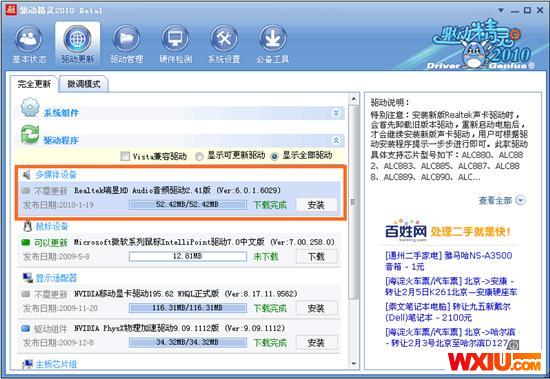This screenshot has width=550, height=379.
Task: Install the NVIDIA PhysX 9.09.1112 driver
Action: [316, 343]
